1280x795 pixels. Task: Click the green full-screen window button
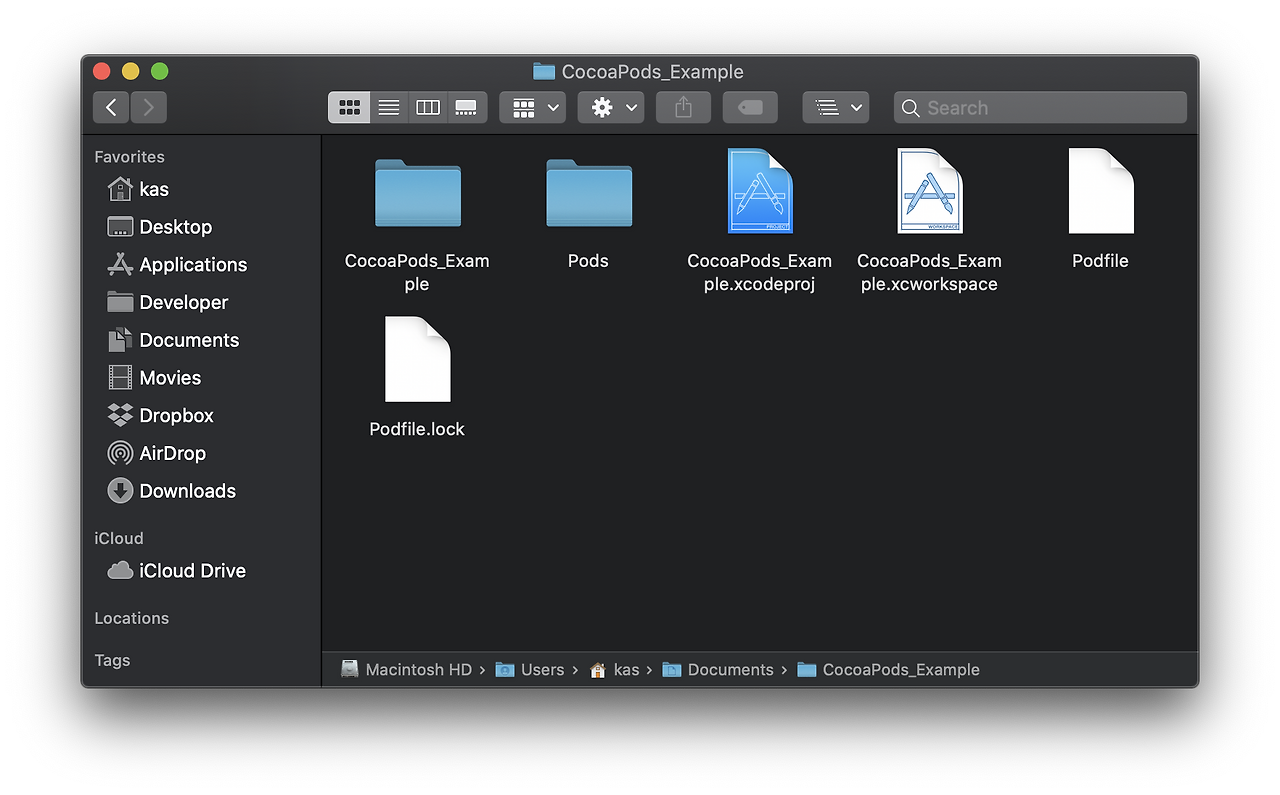pyautogui.click(x=159, y=71)
